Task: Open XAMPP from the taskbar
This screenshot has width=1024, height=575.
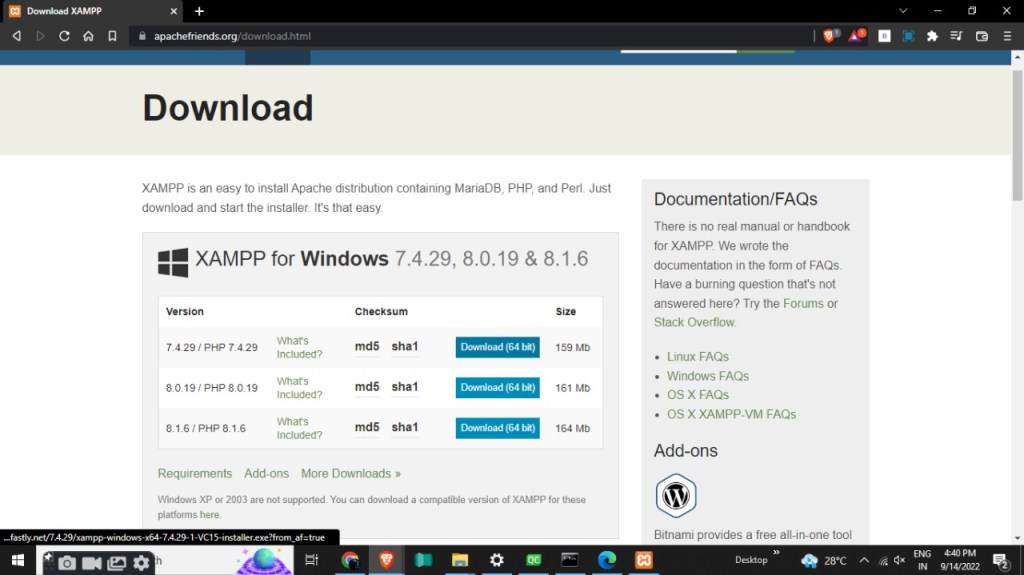Action: 646,560
